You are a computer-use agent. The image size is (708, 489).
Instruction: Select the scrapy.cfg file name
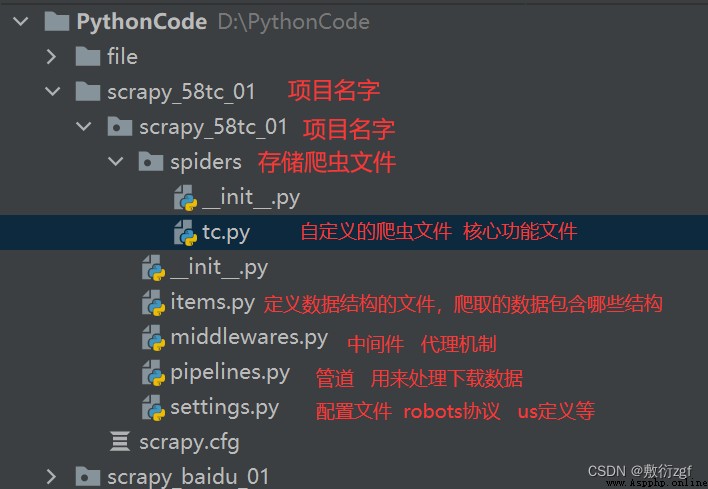tap(189, 442)
